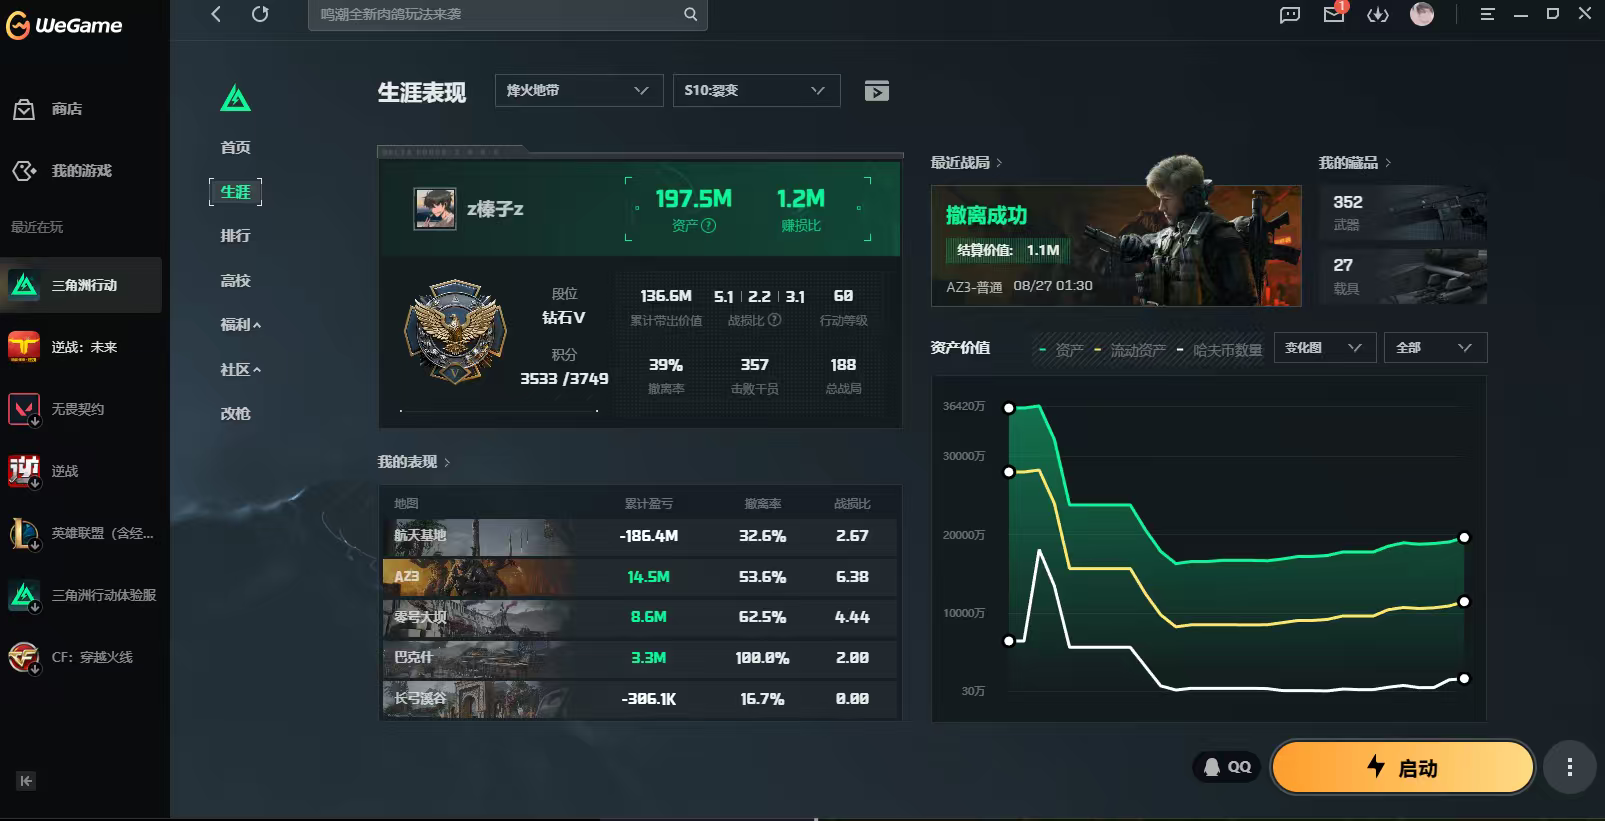Screen dimensions: 1605x821
Task: Toggle the 流动资产 legend line
Action: 1130,350
